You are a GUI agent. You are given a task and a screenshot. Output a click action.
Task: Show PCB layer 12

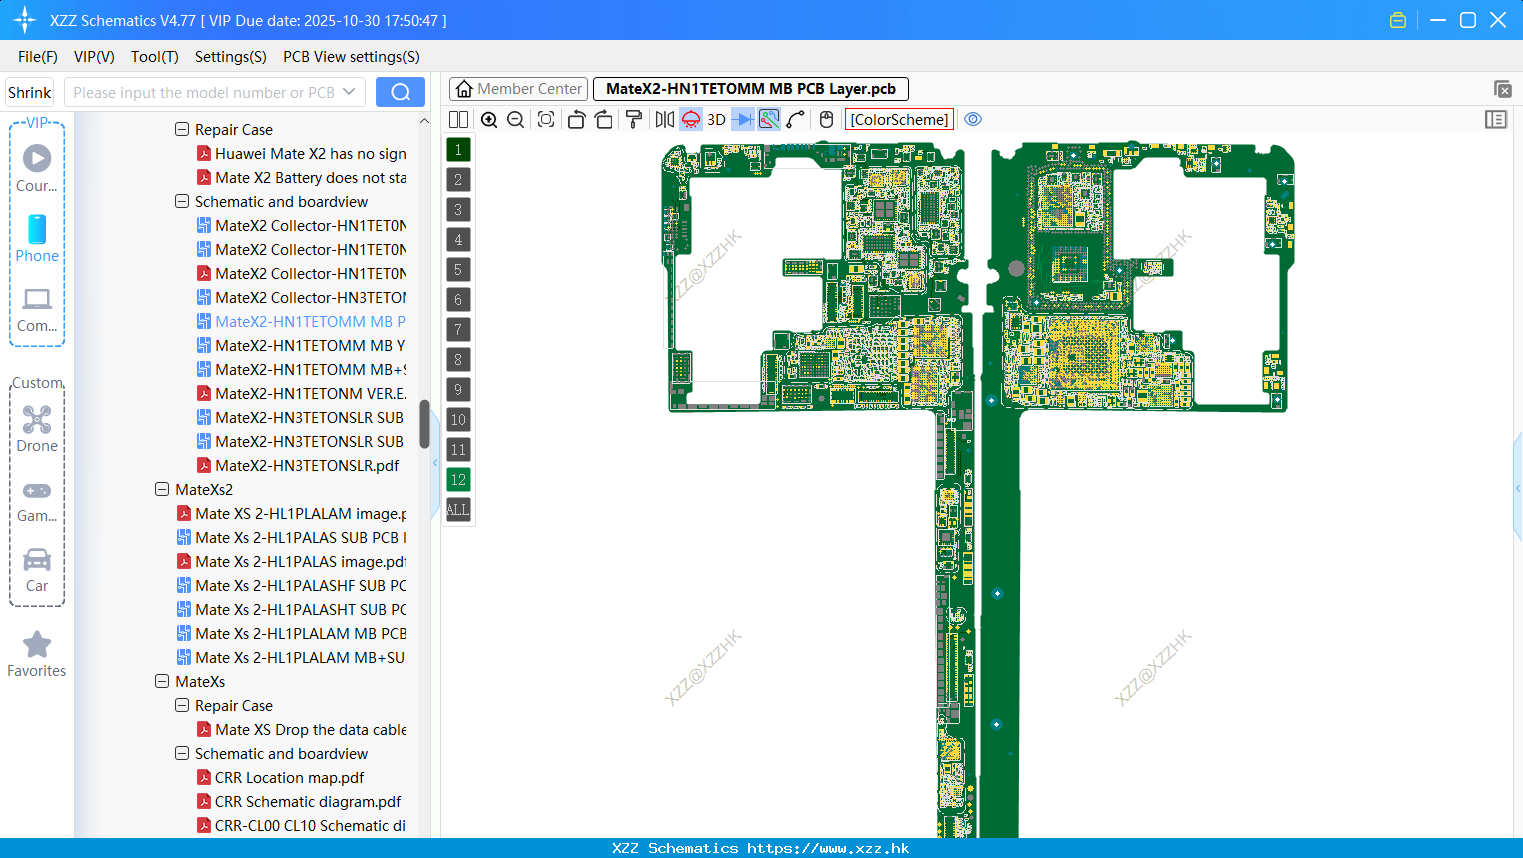coord(458,480)
